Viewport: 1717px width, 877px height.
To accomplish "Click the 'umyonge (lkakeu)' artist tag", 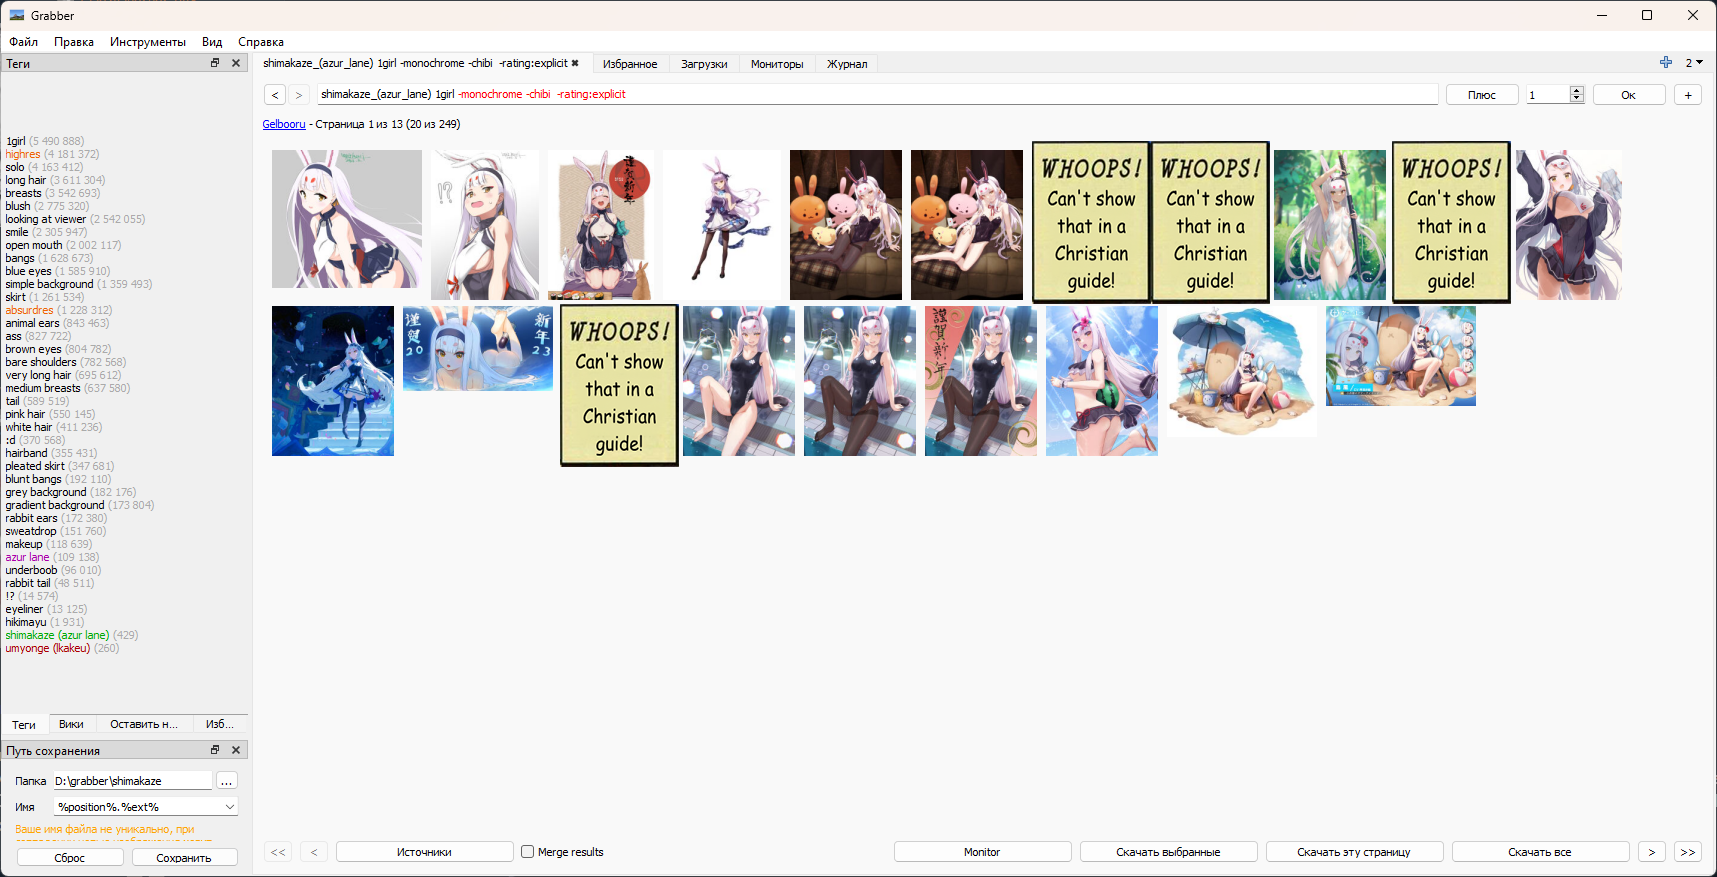I will [x=48, y=648].
